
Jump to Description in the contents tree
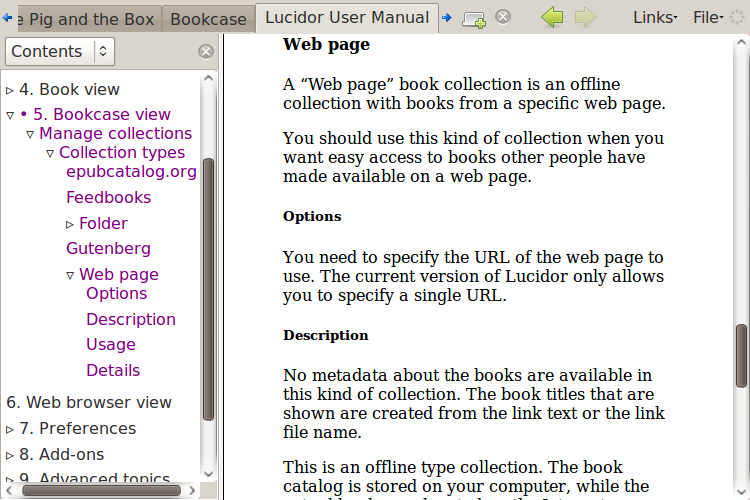point(131,320)
